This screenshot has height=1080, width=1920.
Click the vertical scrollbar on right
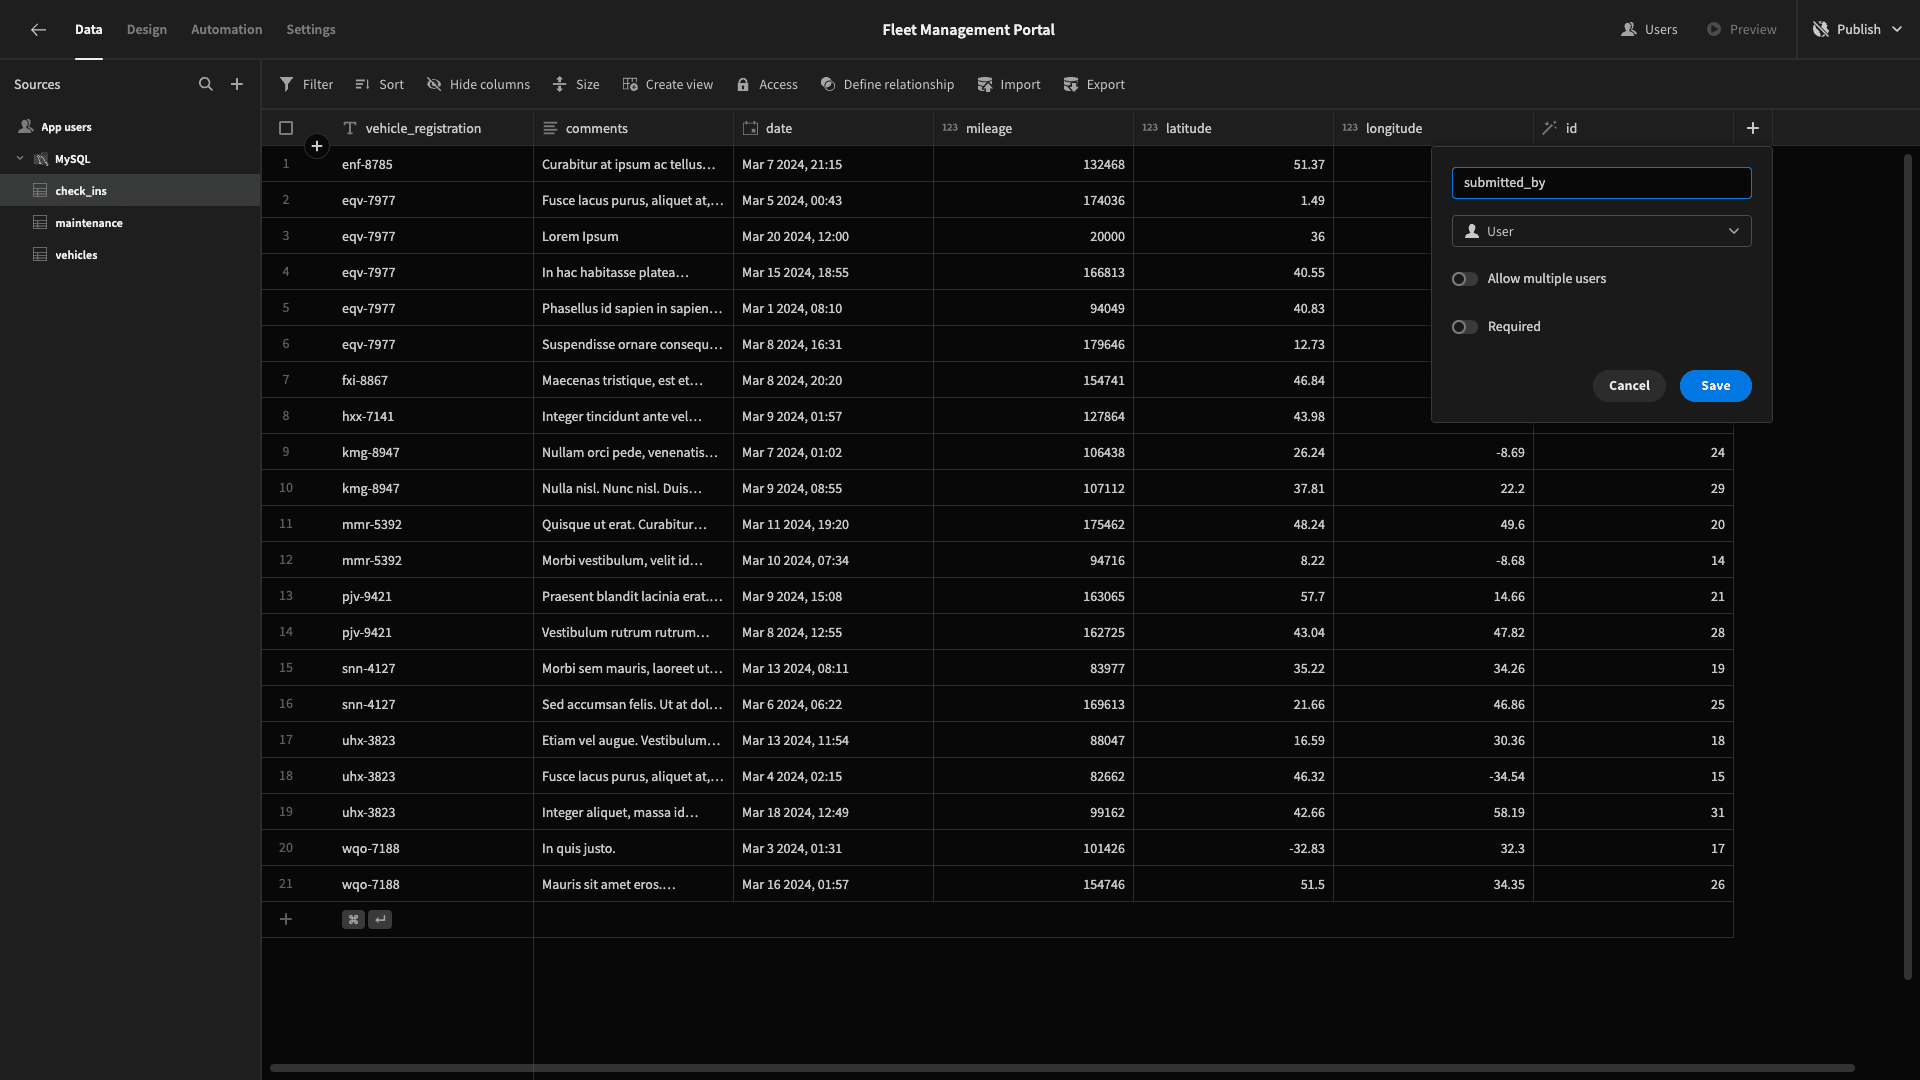click(x=1907, y=566)
